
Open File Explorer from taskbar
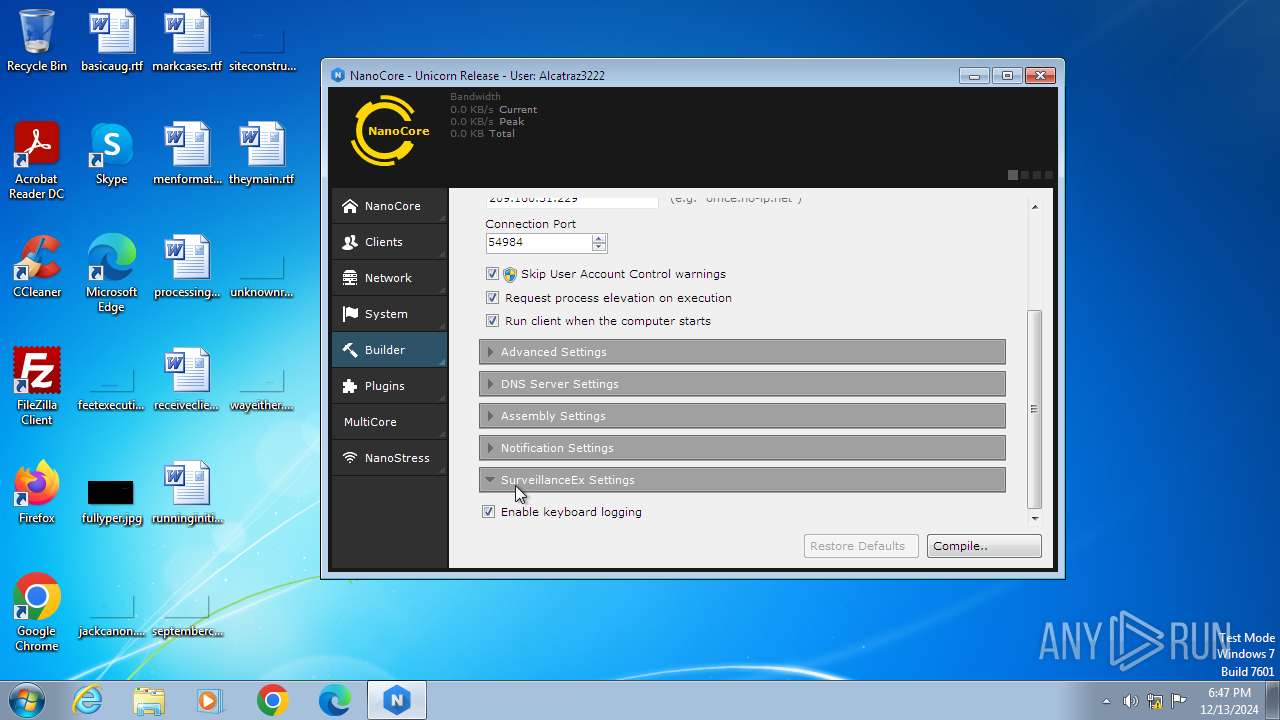(149, 700)
